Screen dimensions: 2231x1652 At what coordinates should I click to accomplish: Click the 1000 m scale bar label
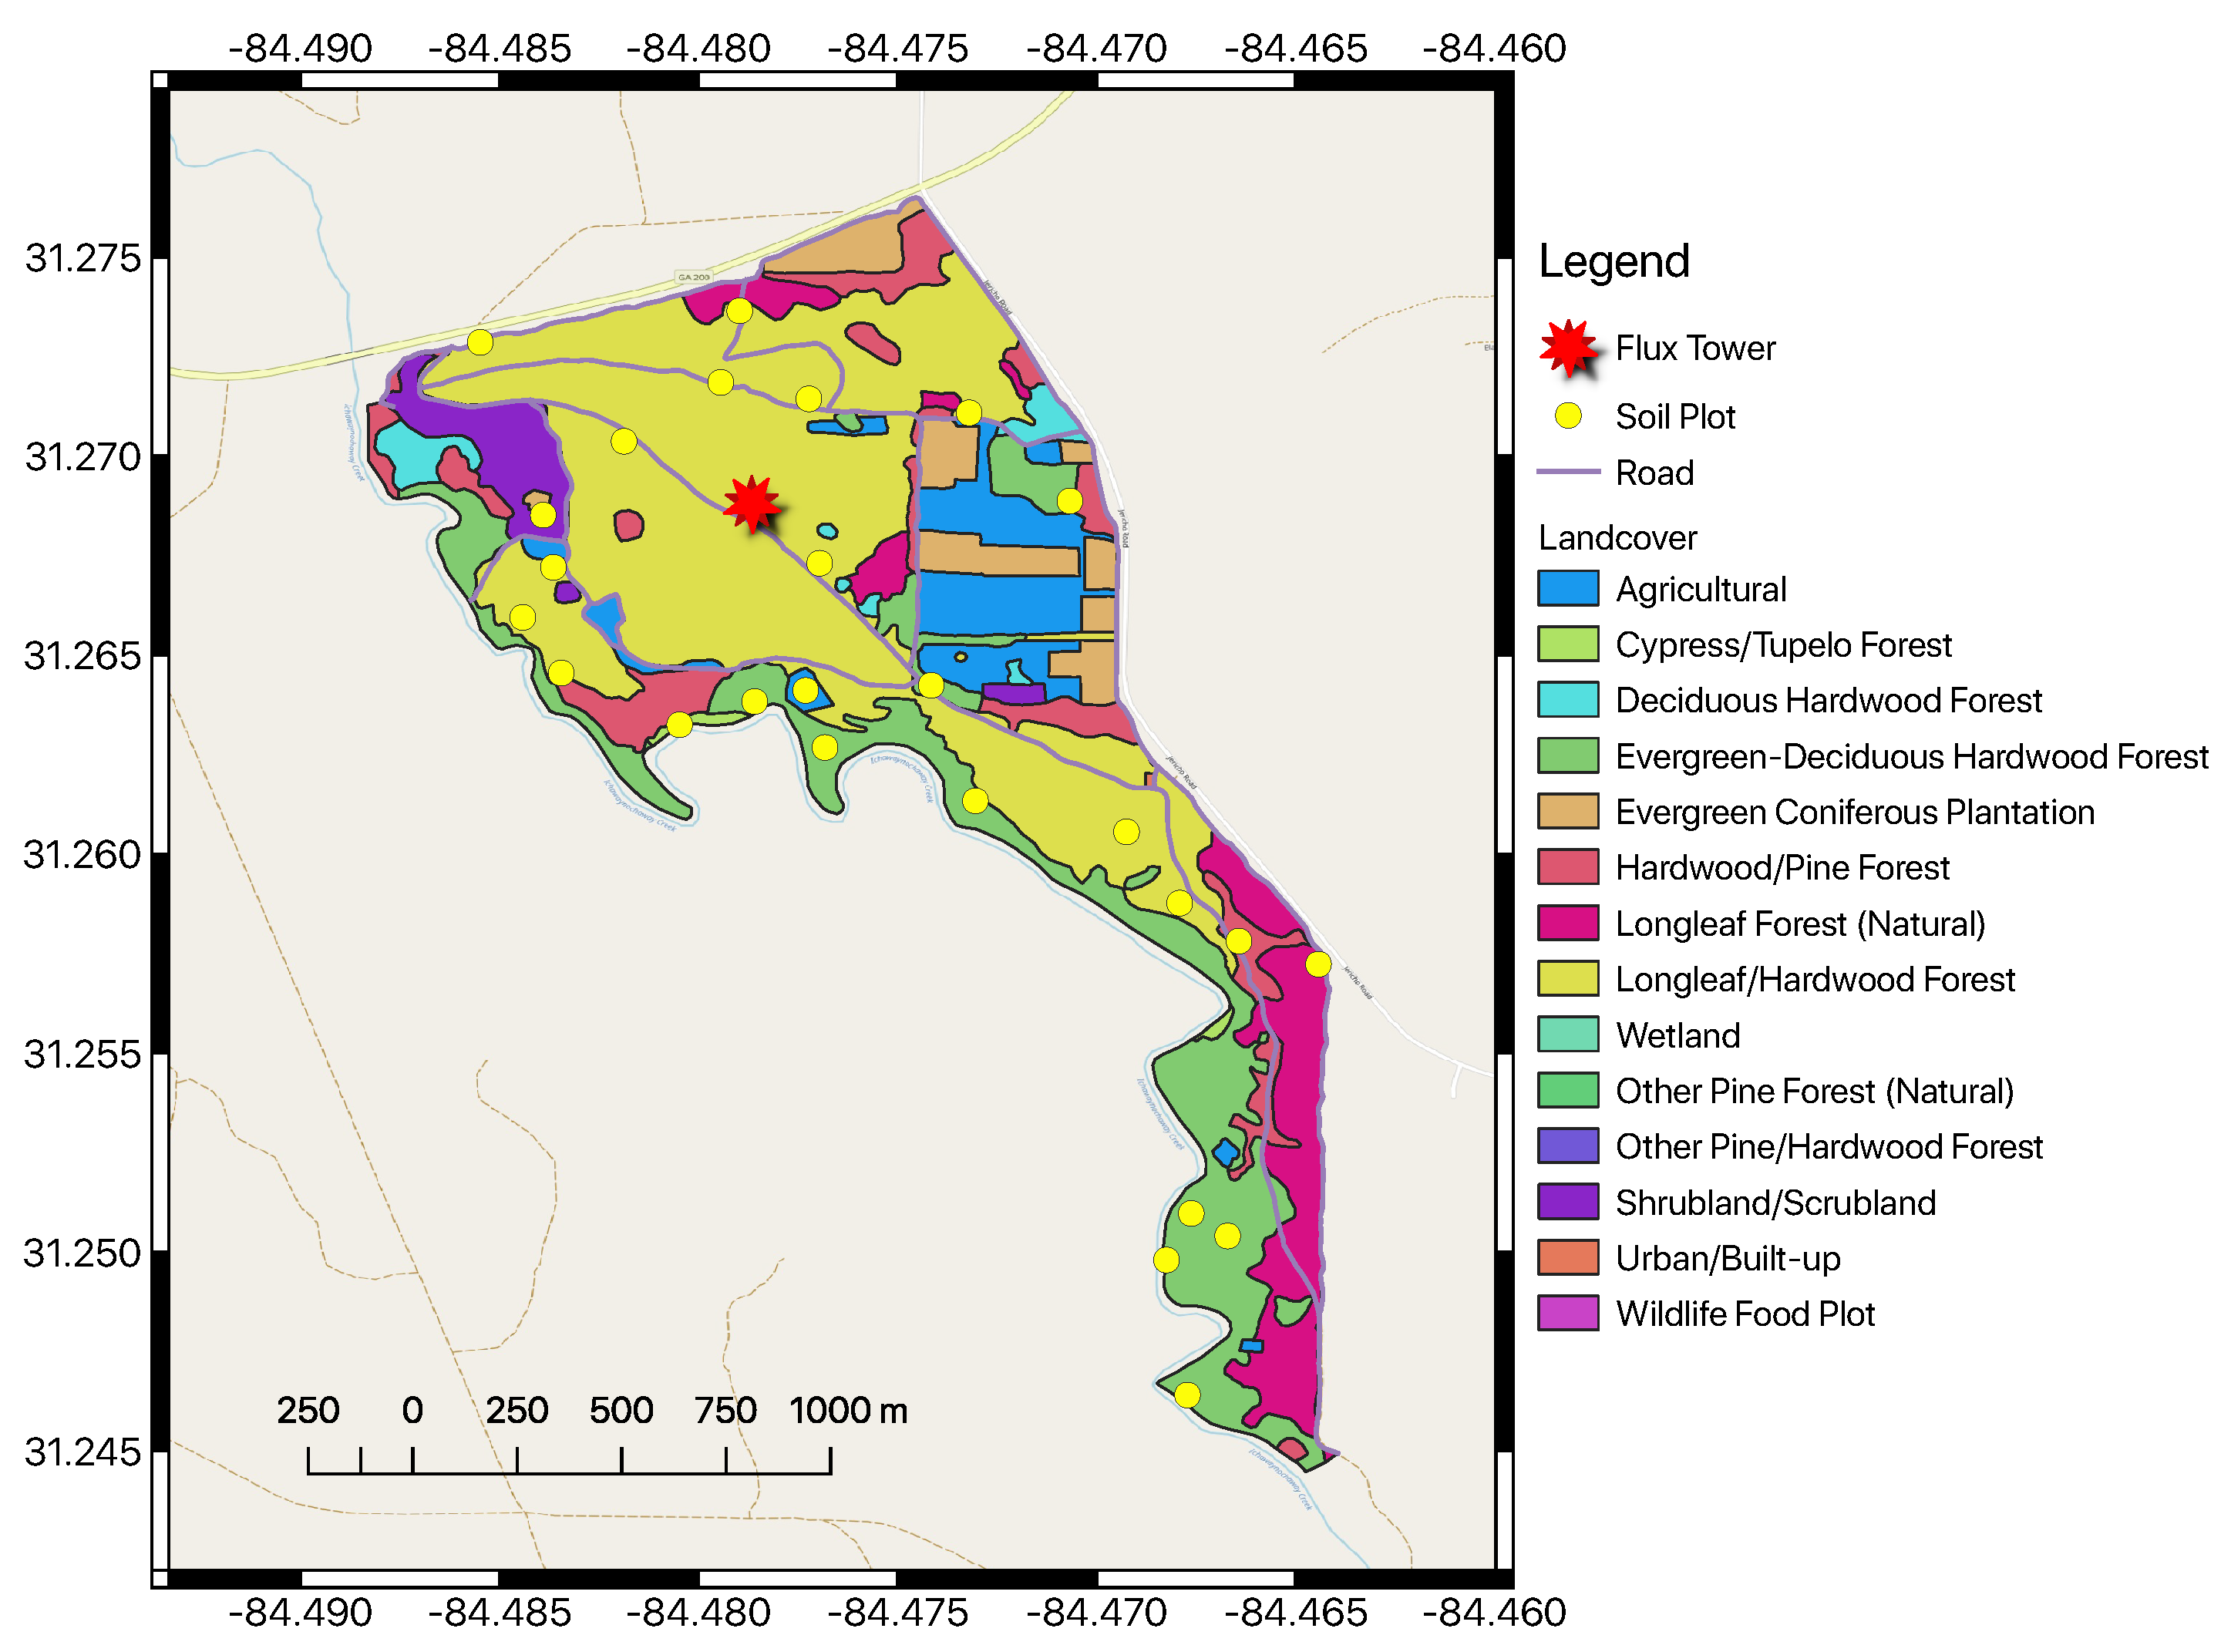(848, 1411)
